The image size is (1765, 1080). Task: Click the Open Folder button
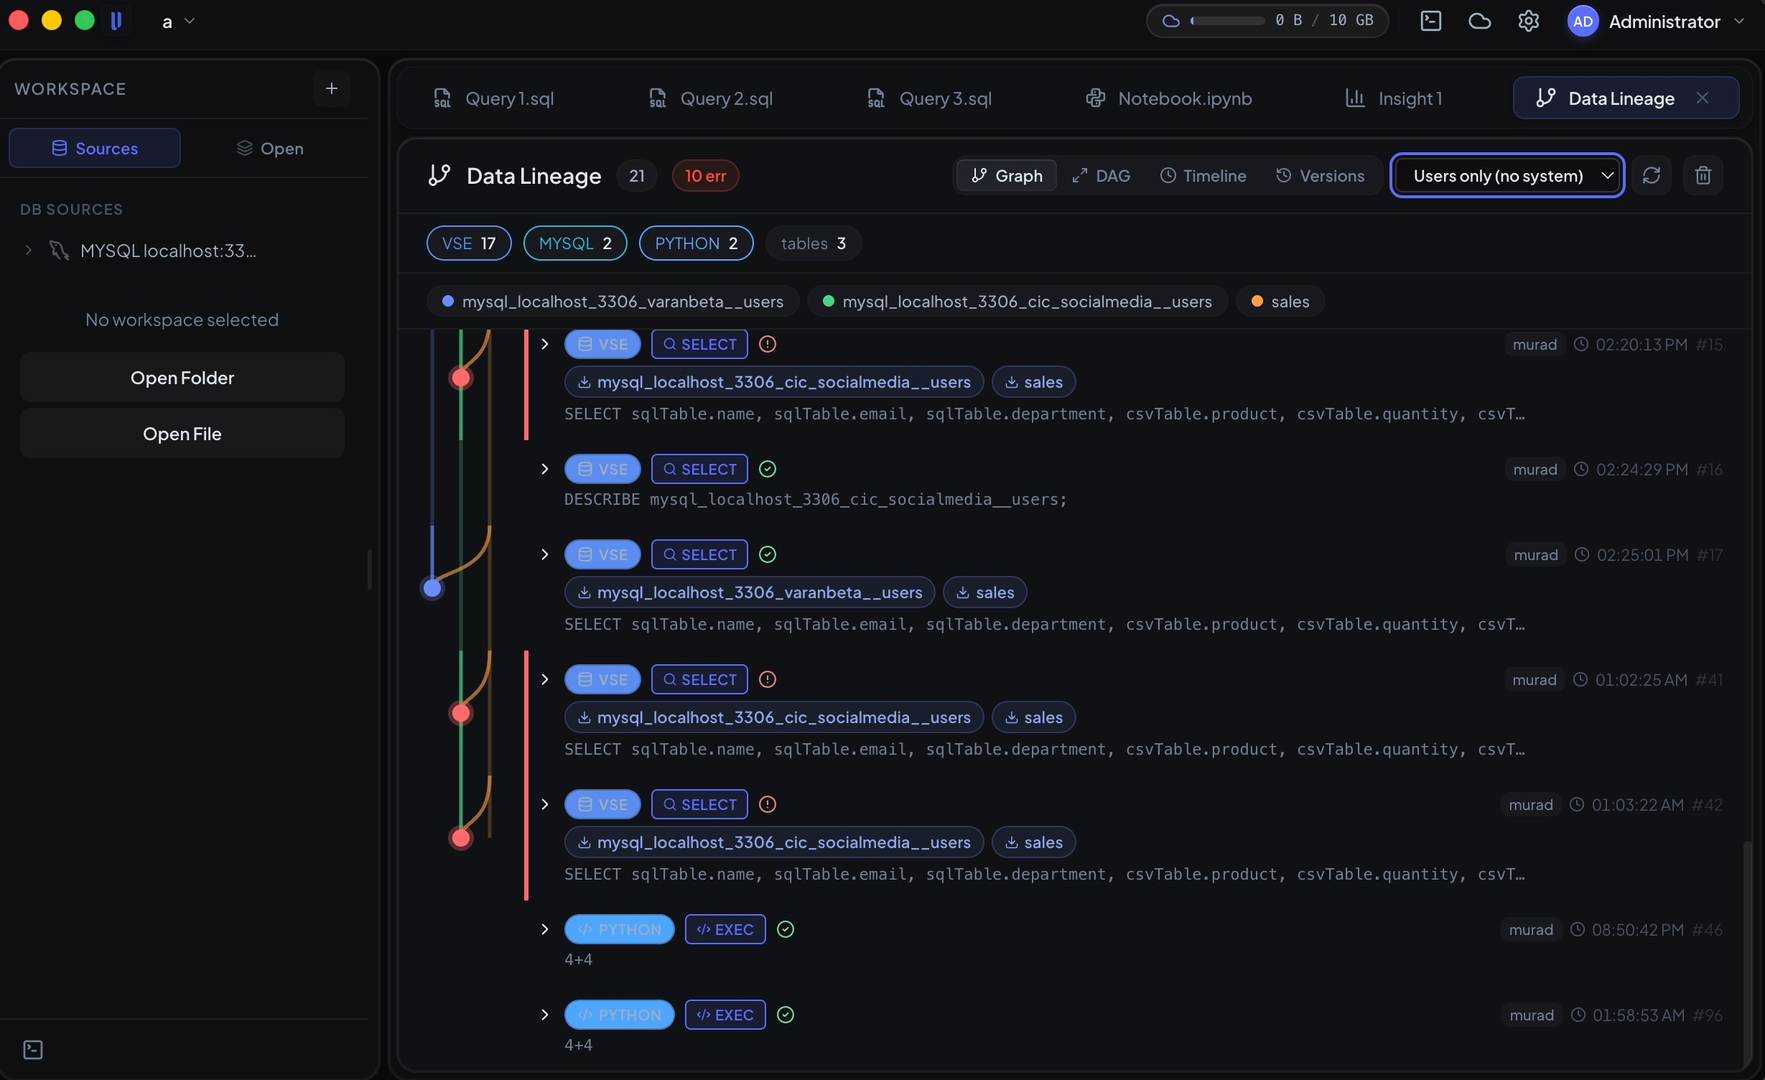point(182,377)
